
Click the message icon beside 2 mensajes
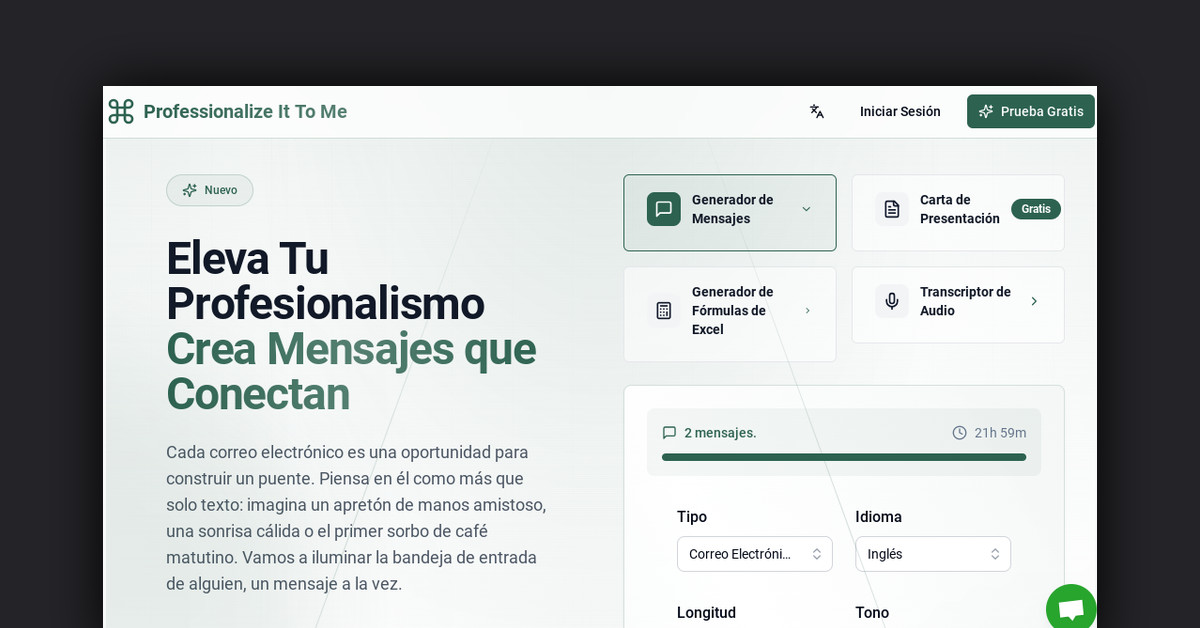[669, 432]
